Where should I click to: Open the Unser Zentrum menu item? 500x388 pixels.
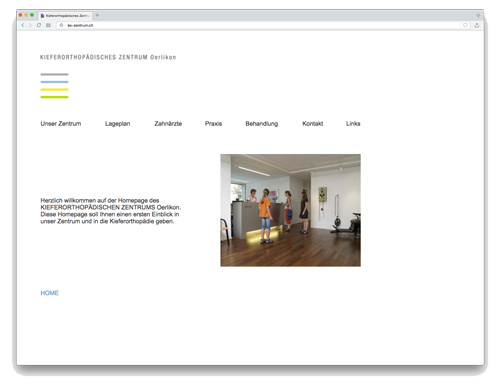tap(61, 124)
